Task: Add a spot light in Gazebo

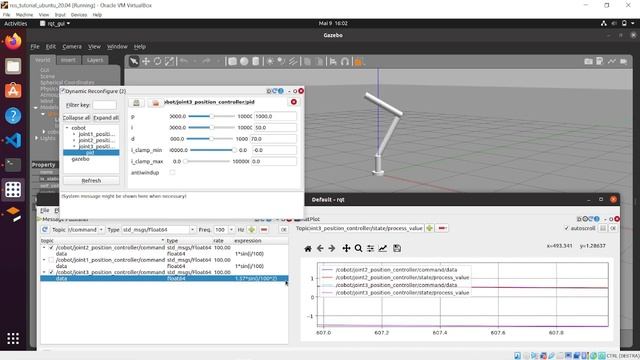Action: (x=281, y=61)
